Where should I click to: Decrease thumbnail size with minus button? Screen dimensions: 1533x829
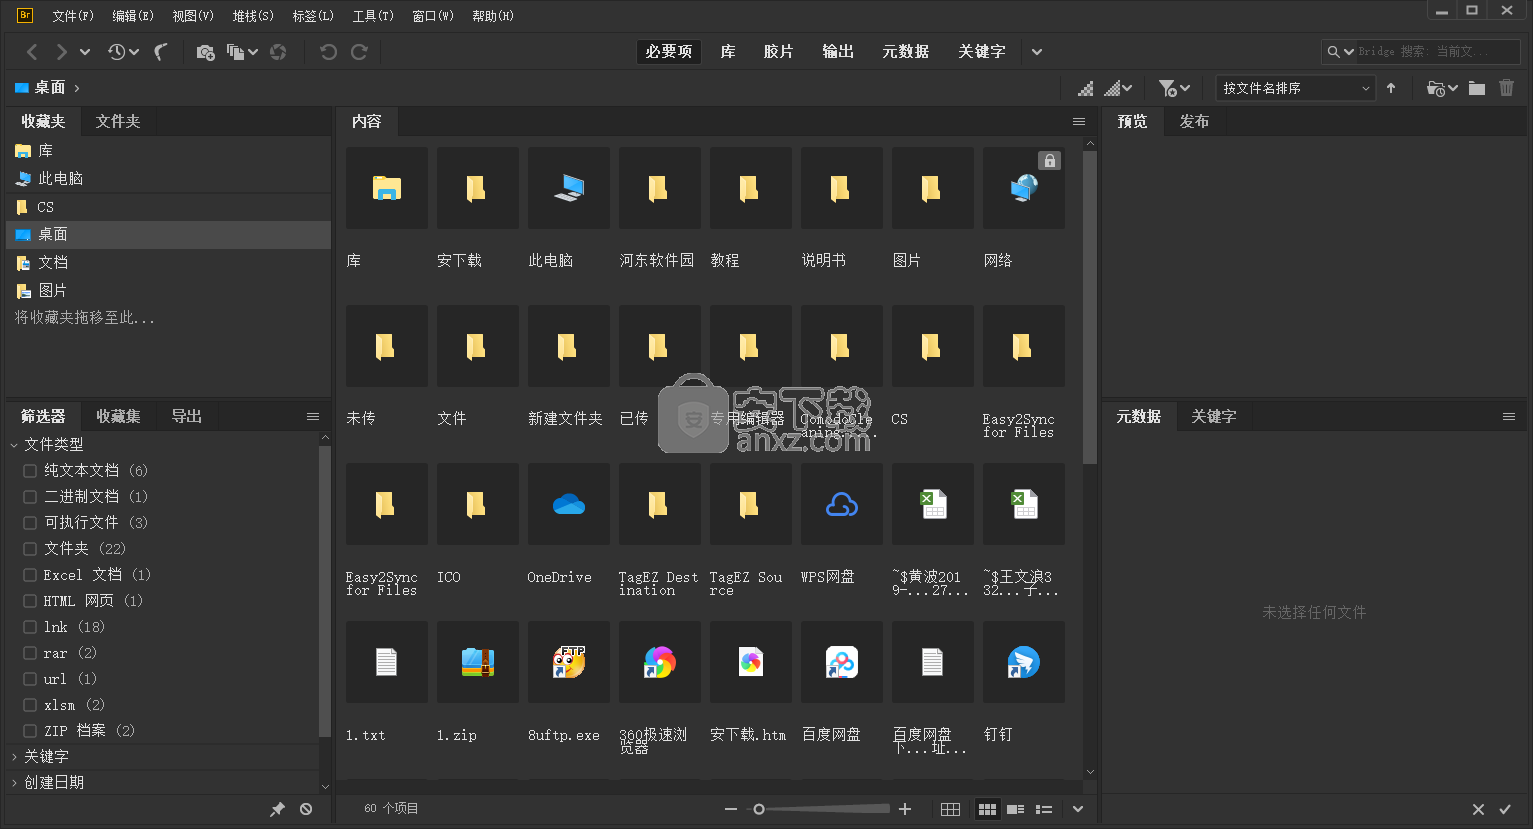click(731, 809)
